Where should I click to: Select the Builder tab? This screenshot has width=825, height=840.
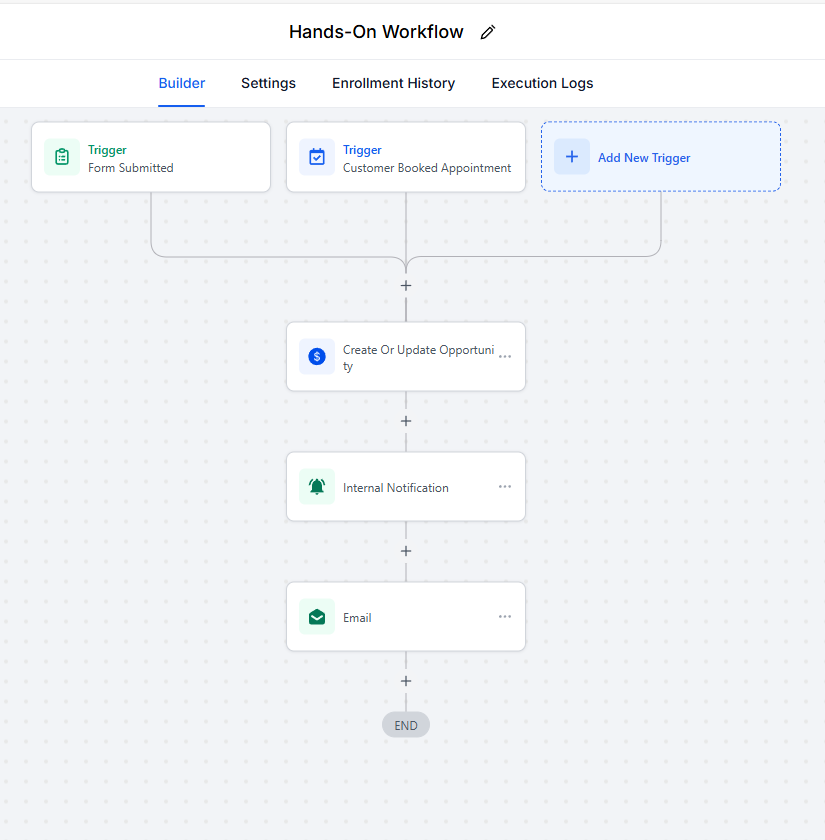182,83
